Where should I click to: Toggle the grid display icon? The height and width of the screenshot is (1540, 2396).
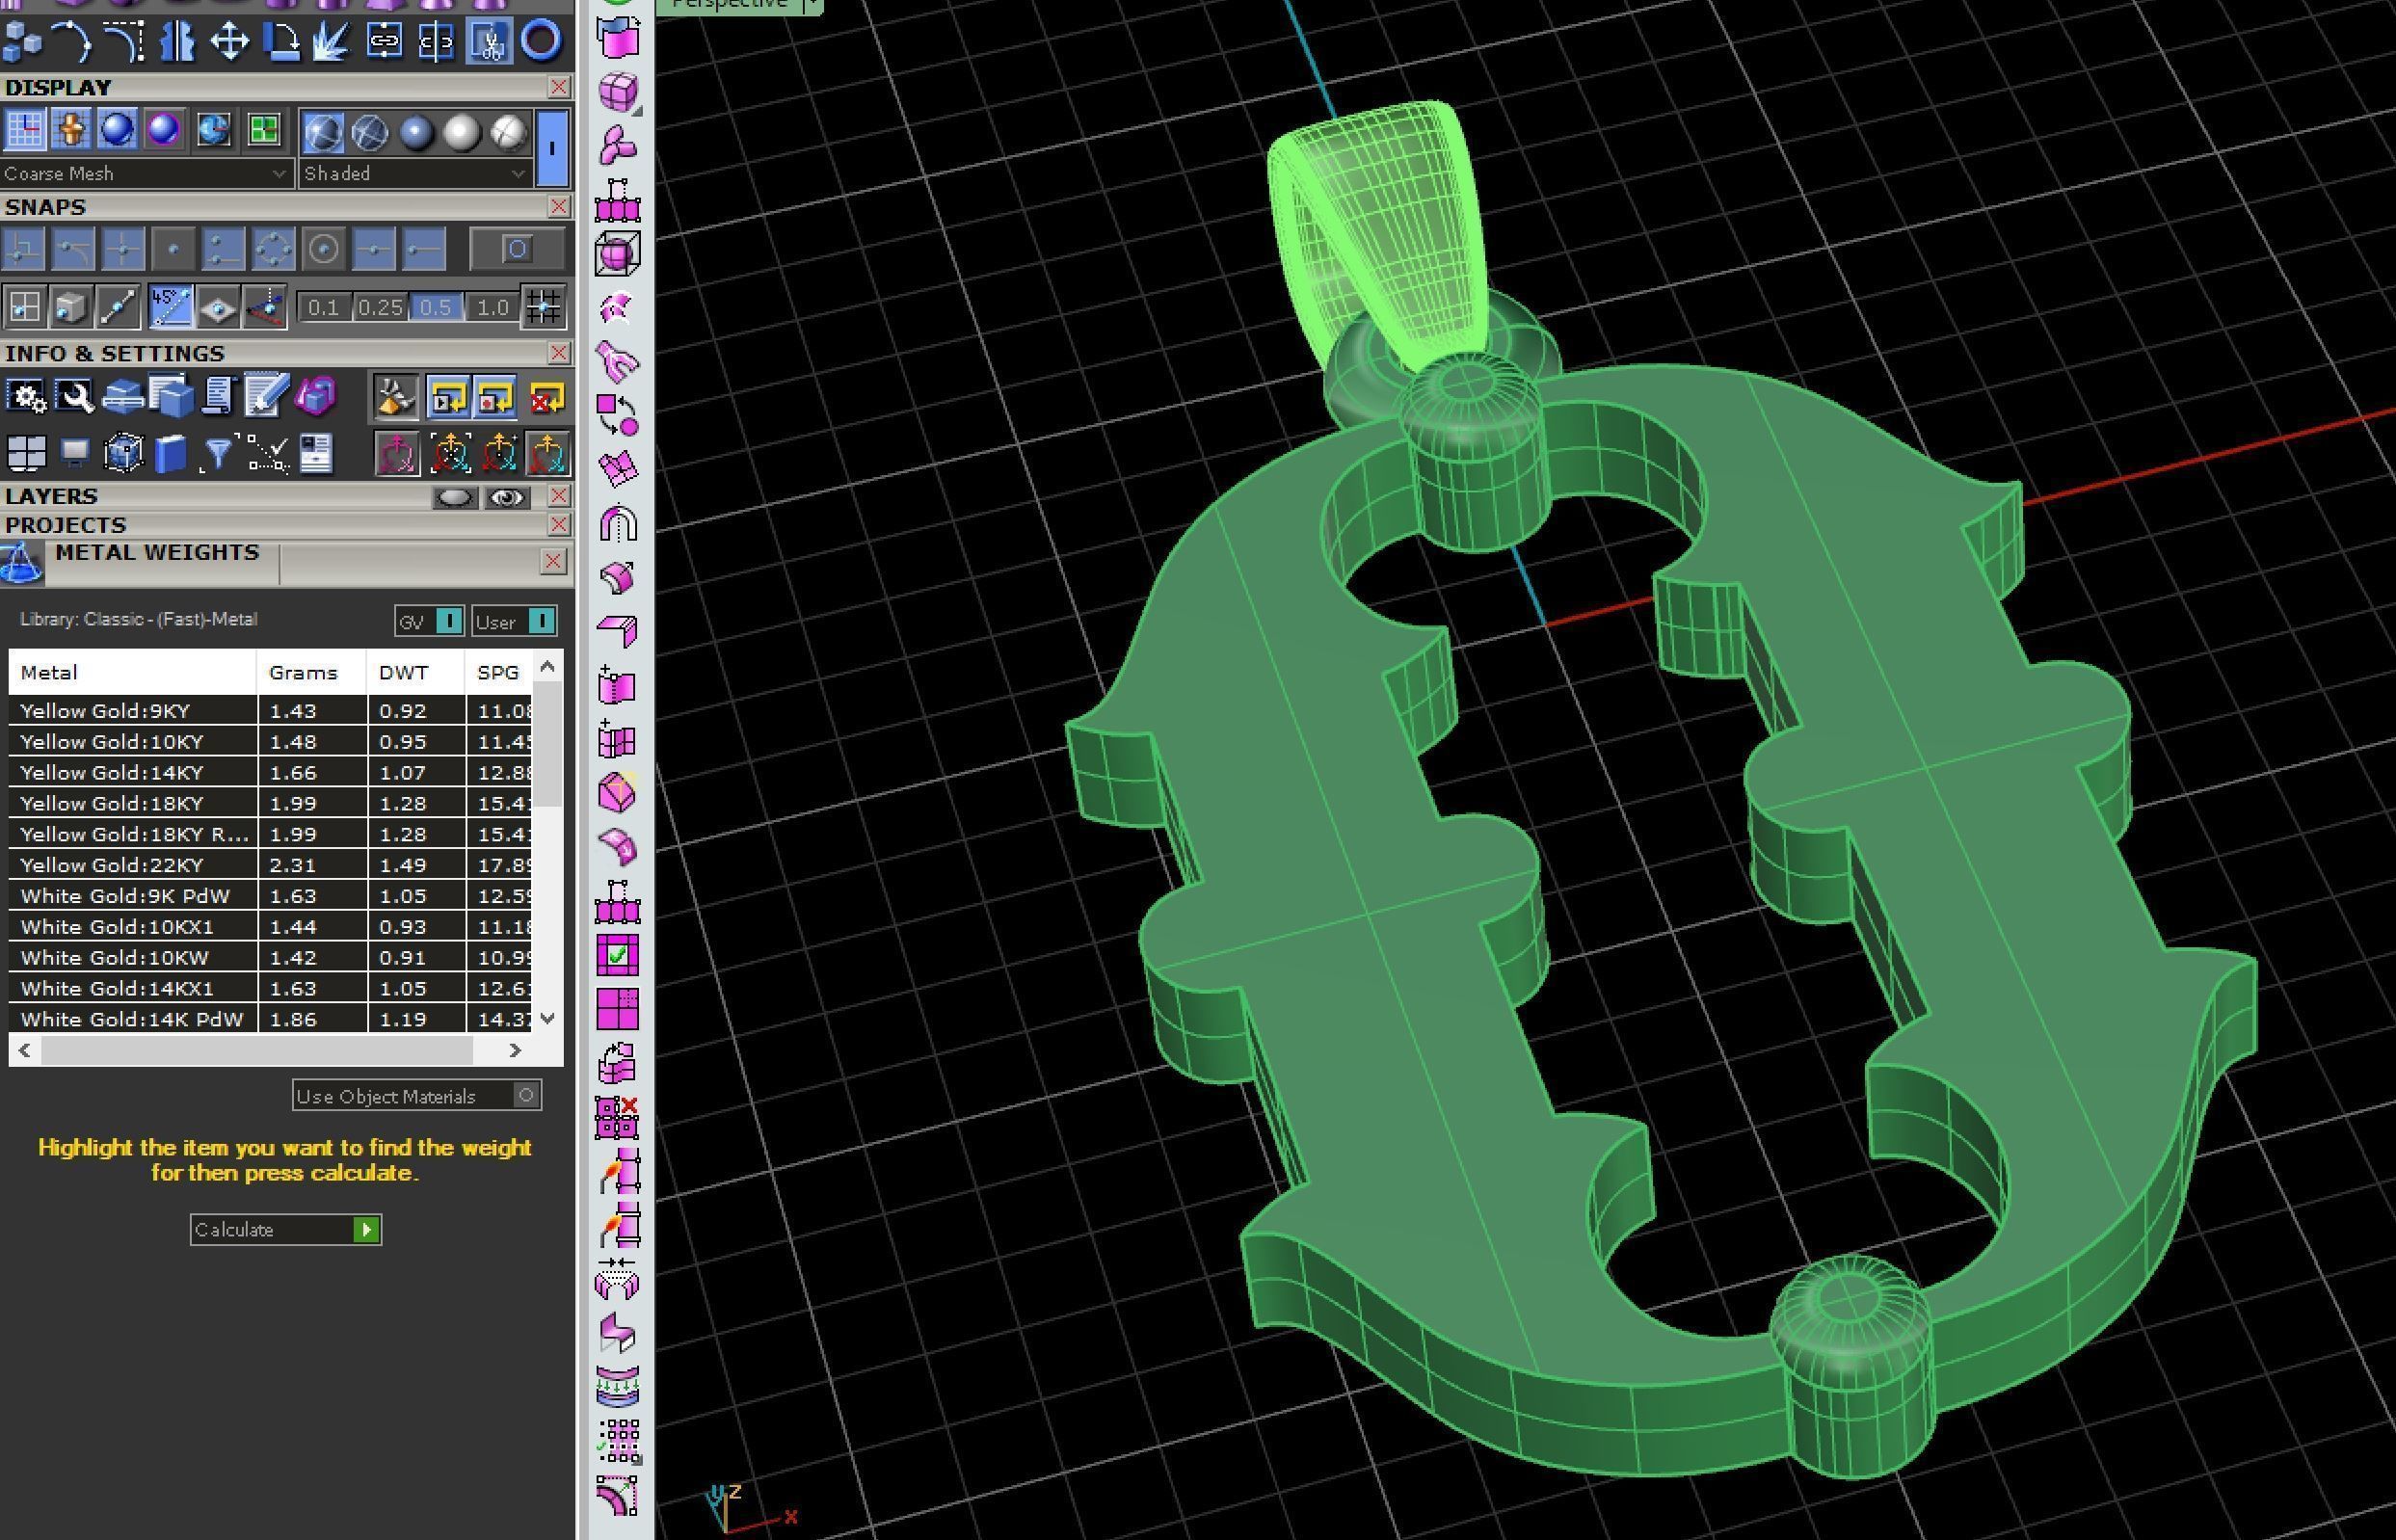[x=24, y=130]
